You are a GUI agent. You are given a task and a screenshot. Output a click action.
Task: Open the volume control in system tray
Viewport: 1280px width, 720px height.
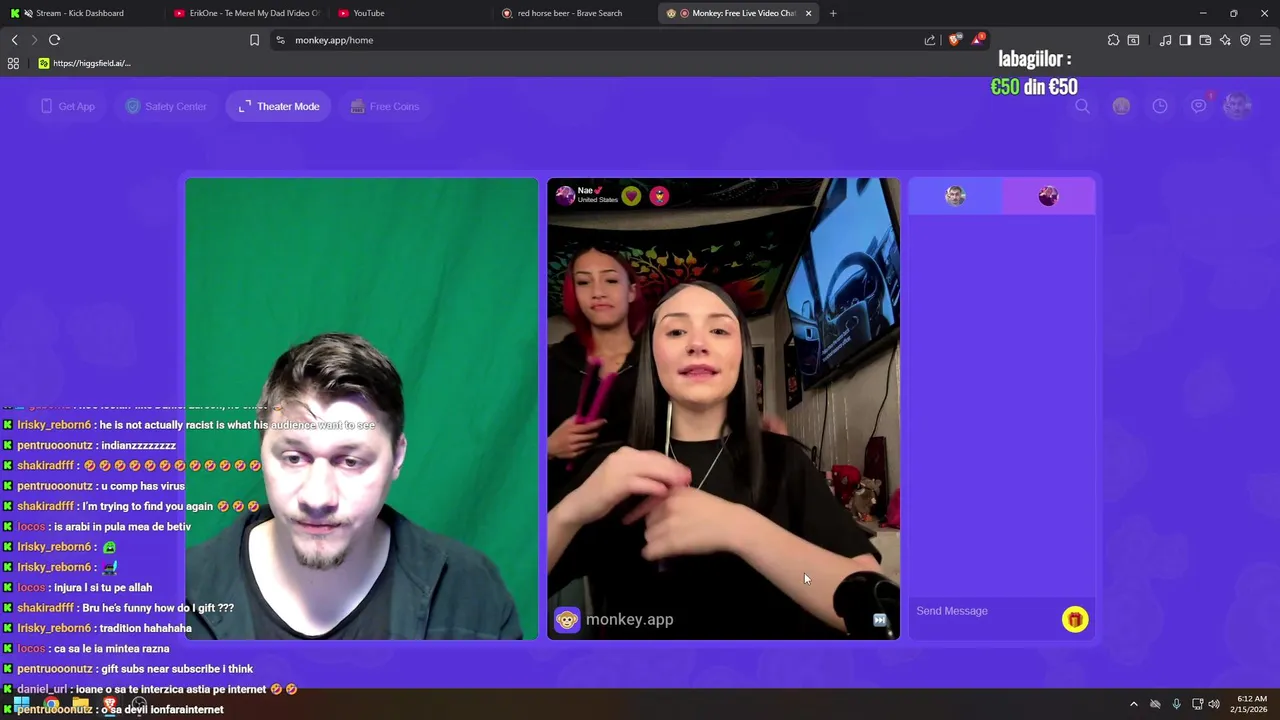click(1214, 704)
